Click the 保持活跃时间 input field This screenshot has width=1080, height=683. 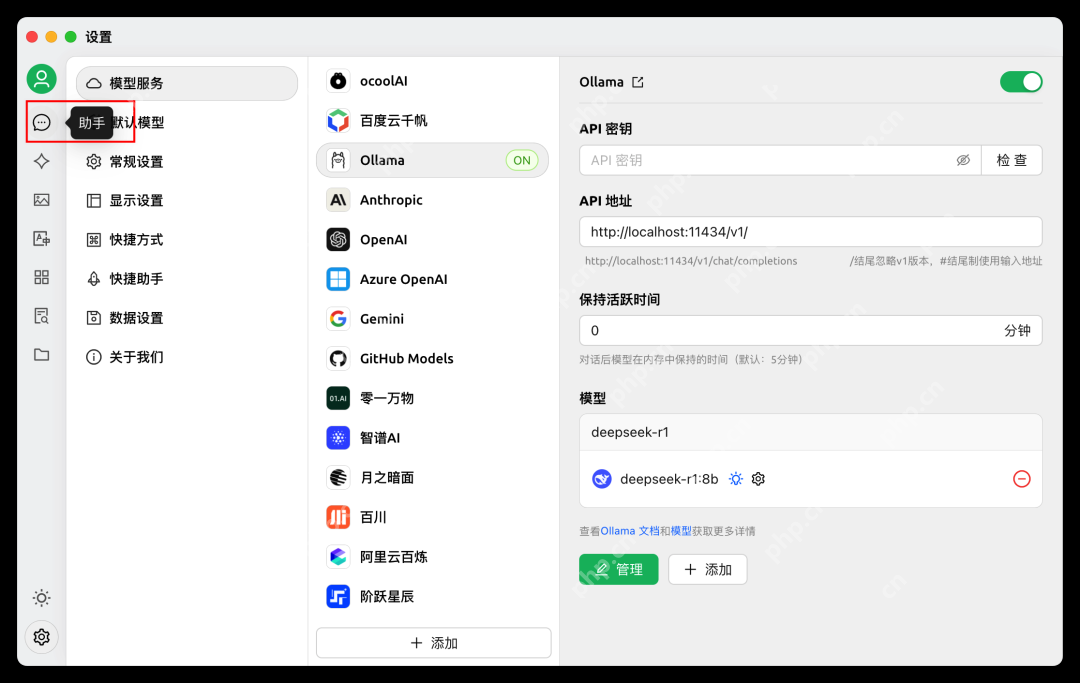[811, 330]
